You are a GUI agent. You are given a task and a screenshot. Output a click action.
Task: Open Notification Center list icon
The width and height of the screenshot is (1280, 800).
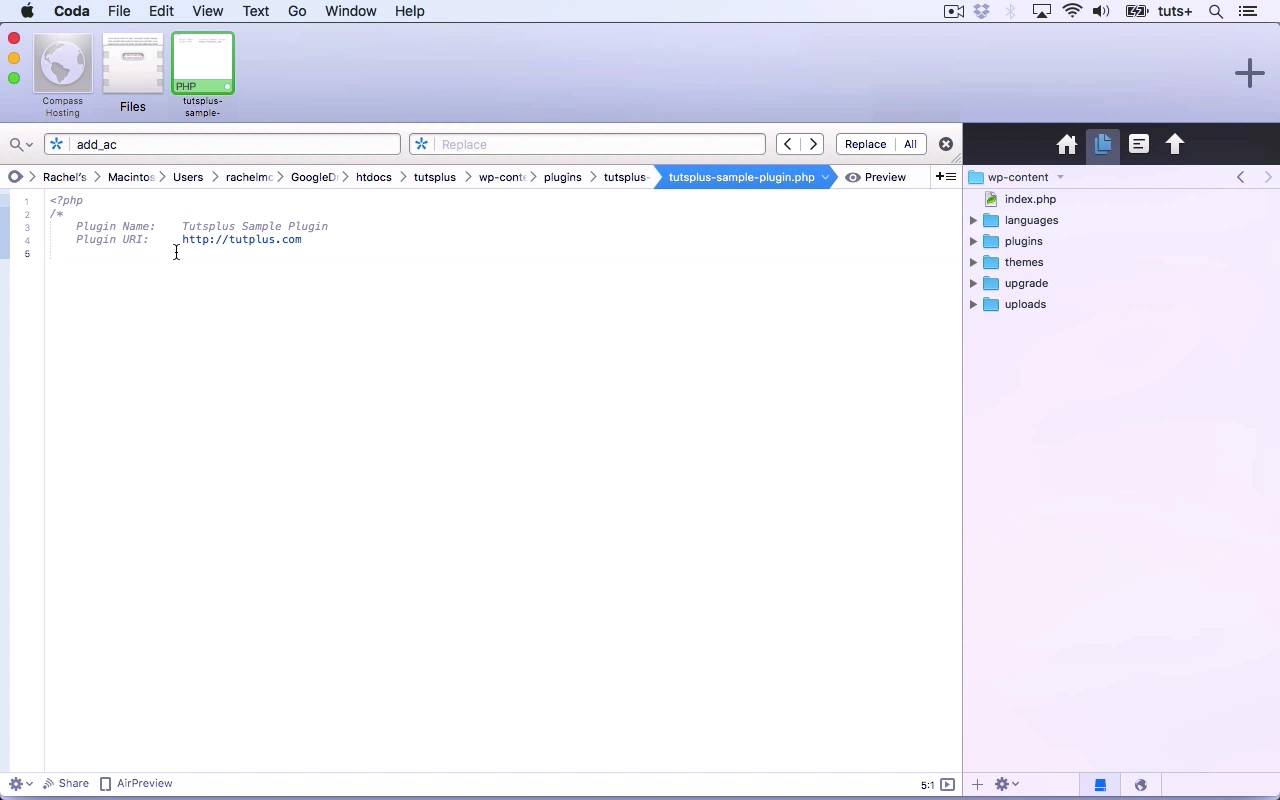pos(1247,11)
